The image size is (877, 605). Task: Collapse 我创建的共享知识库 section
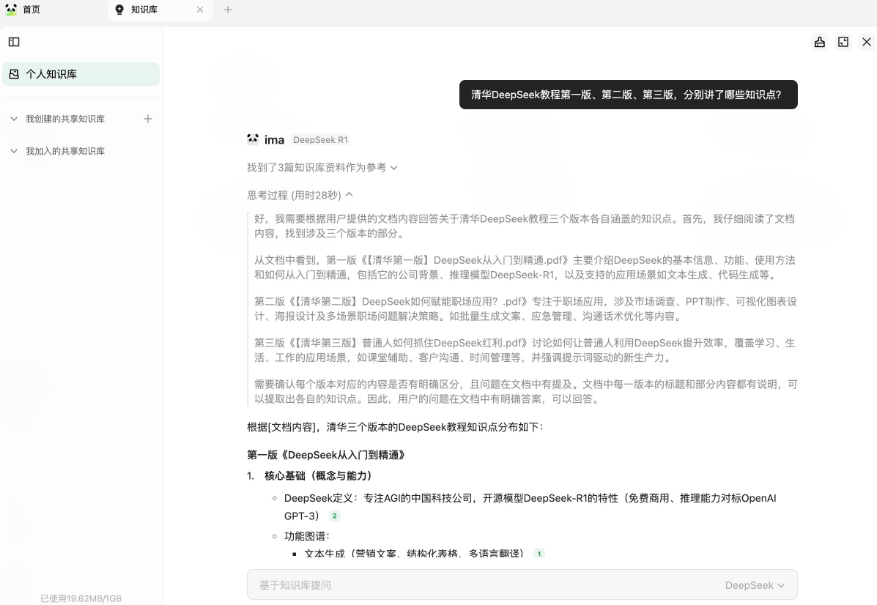(x=14, y=119)
